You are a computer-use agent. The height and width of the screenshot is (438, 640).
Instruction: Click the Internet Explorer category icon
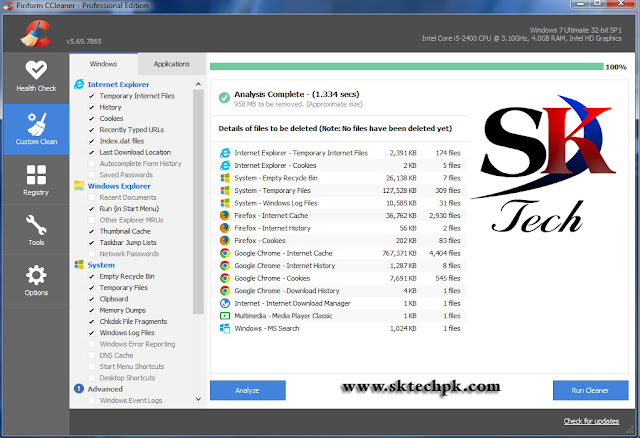pos(79,84)
